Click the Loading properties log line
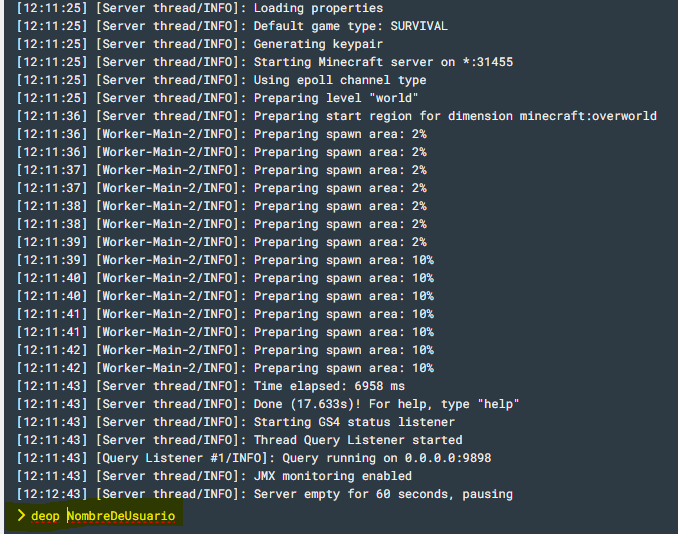678x534 pixels. 200,8
